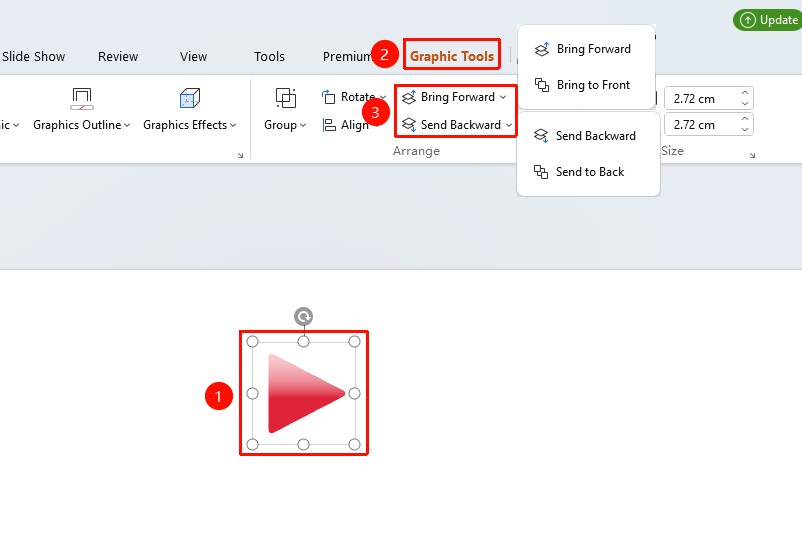Click the Align icon
Viewport: 802px width, 549px height.
329,125
